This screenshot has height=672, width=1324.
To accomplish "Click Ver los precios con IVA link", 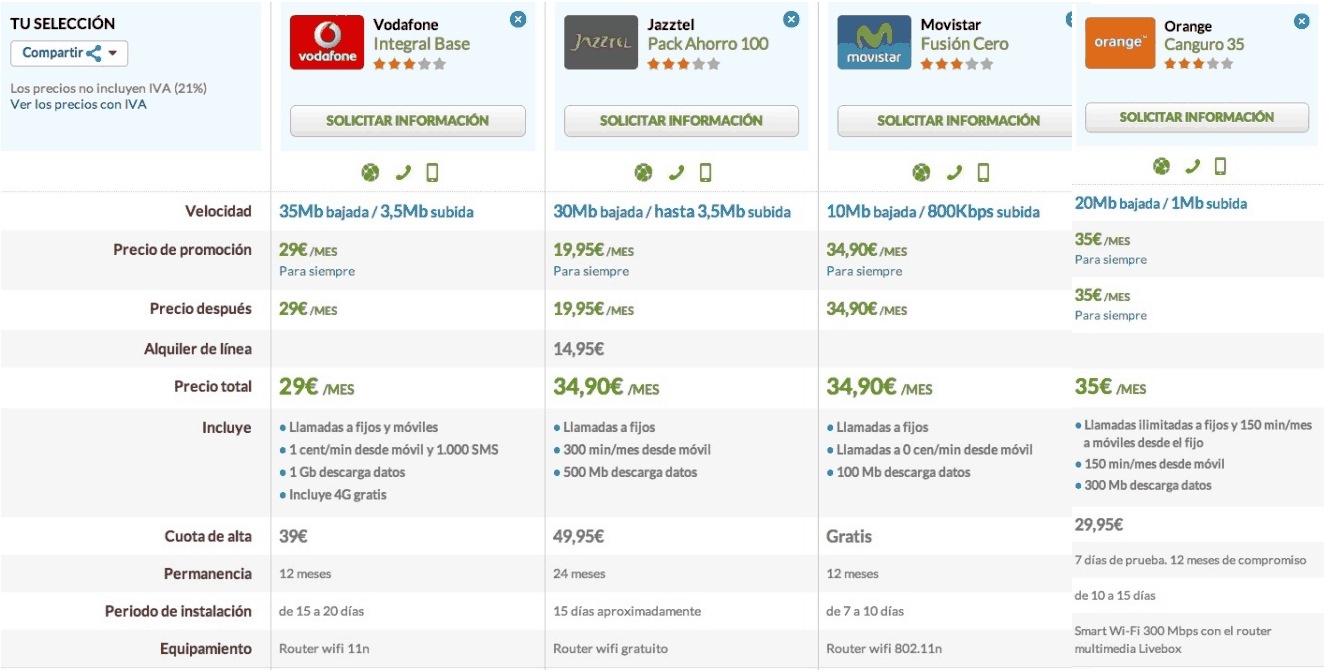I will coord(78,104).
